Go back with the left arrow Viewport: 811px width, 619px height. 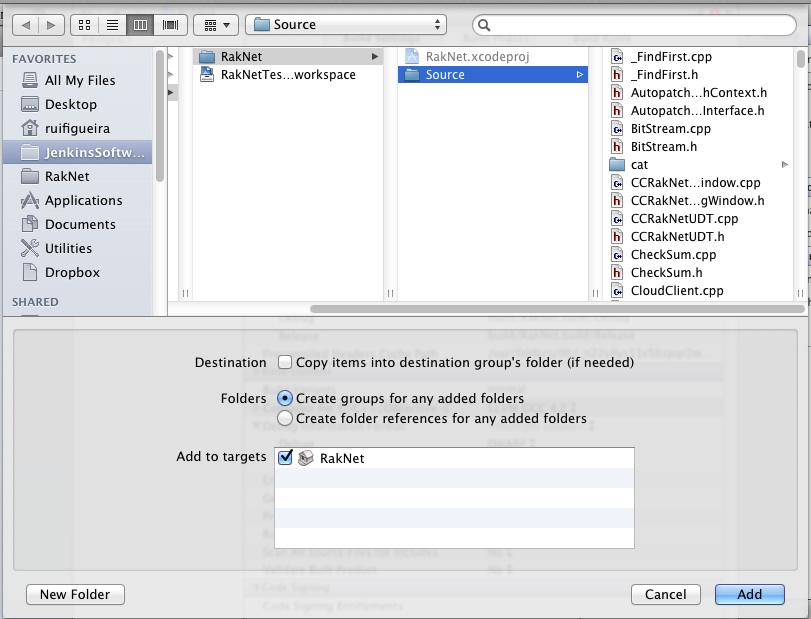point(26,24)
